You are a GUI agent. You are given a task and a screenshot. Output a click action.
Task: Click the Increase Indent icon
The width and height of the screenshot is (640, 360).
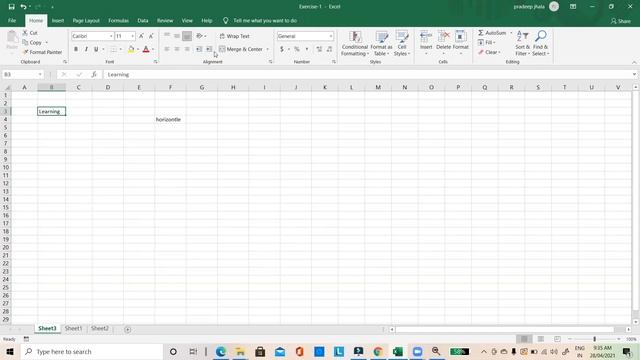click(209, 49)
